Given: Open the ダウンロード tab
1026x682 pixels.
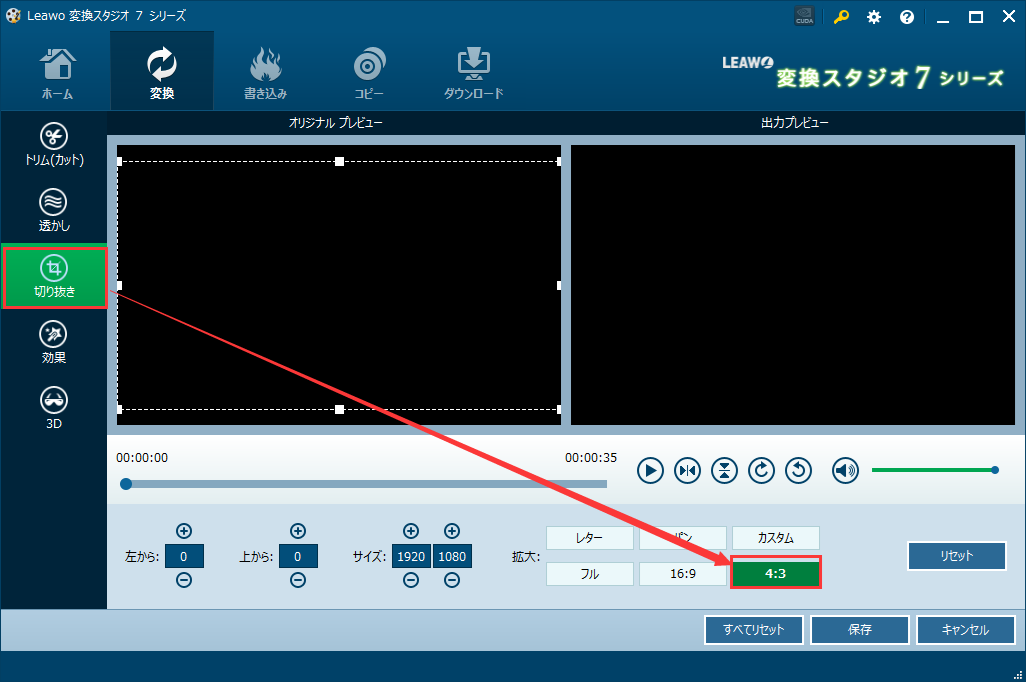Looking at the screenshot, I should [x=472, y=69].
